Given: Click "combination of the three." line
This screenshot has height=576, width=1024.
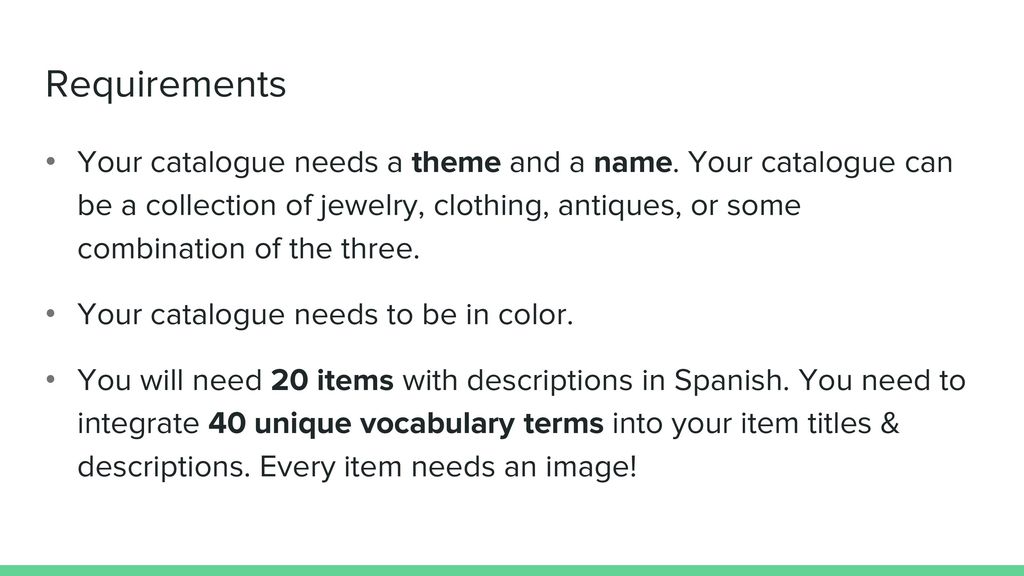Looking at the screenshot, I should coord(249,249).
